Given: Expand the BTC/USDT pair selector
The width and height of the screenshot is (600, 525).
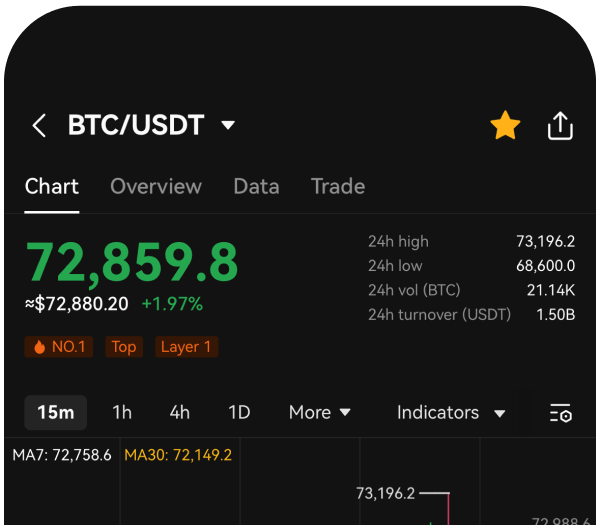Looking at the screenshot, I should coord(228,126).
